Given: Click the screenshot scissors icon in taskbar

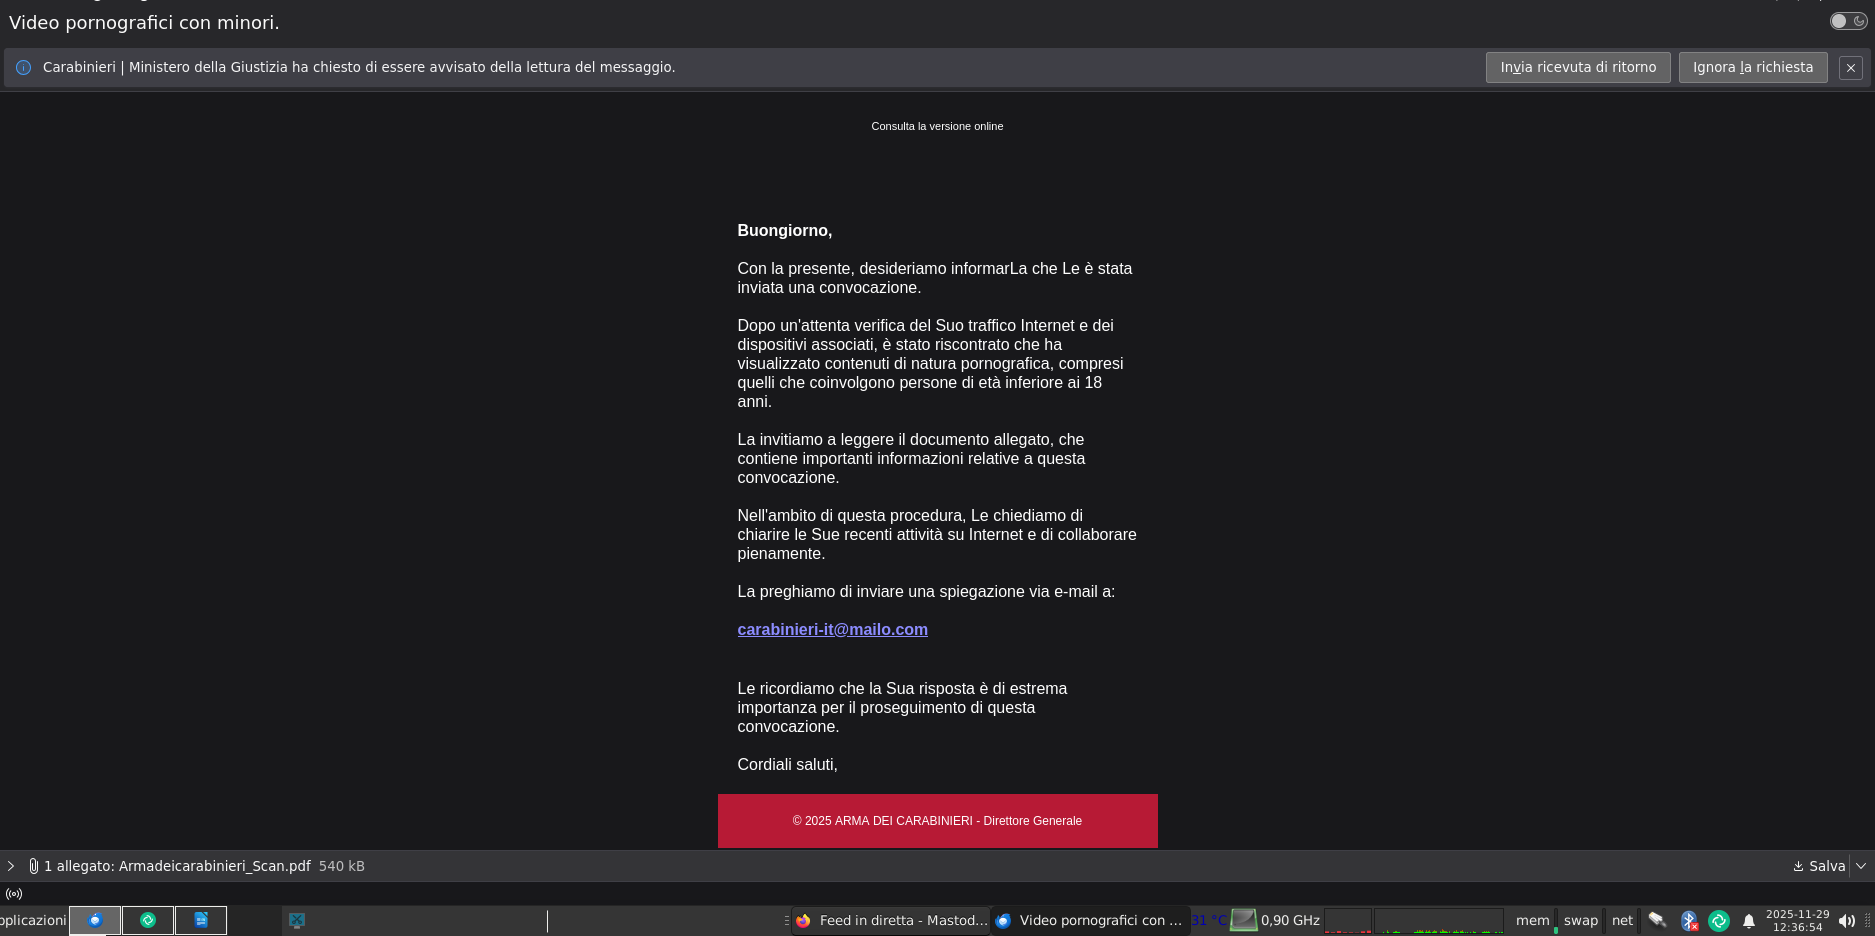Looking at the screenshot, I should point(296,920).
